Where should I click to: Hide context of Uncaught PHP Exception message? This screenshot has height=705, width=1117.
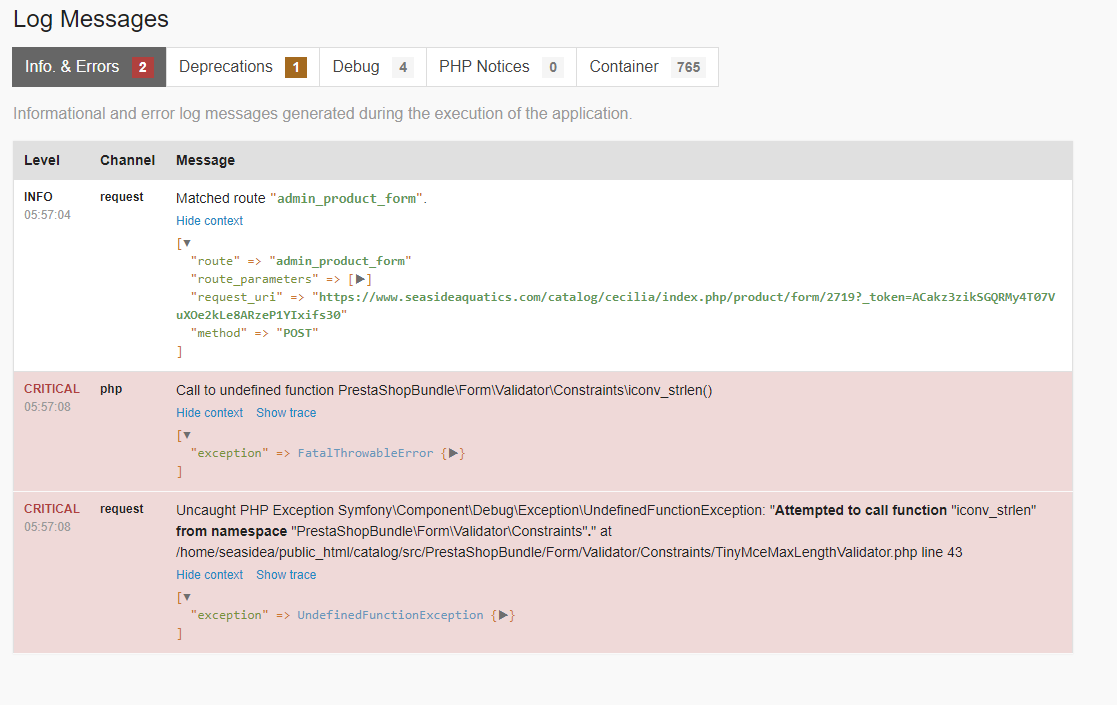209,575
